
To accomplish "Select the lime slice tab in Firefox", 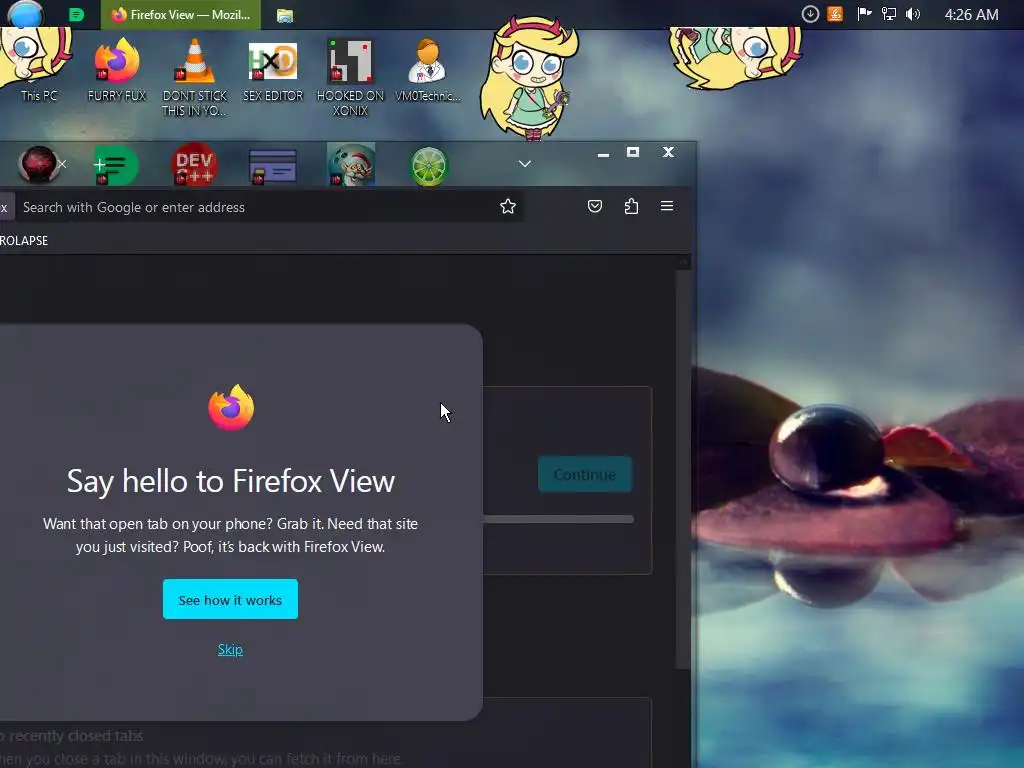I will (429, 167).
